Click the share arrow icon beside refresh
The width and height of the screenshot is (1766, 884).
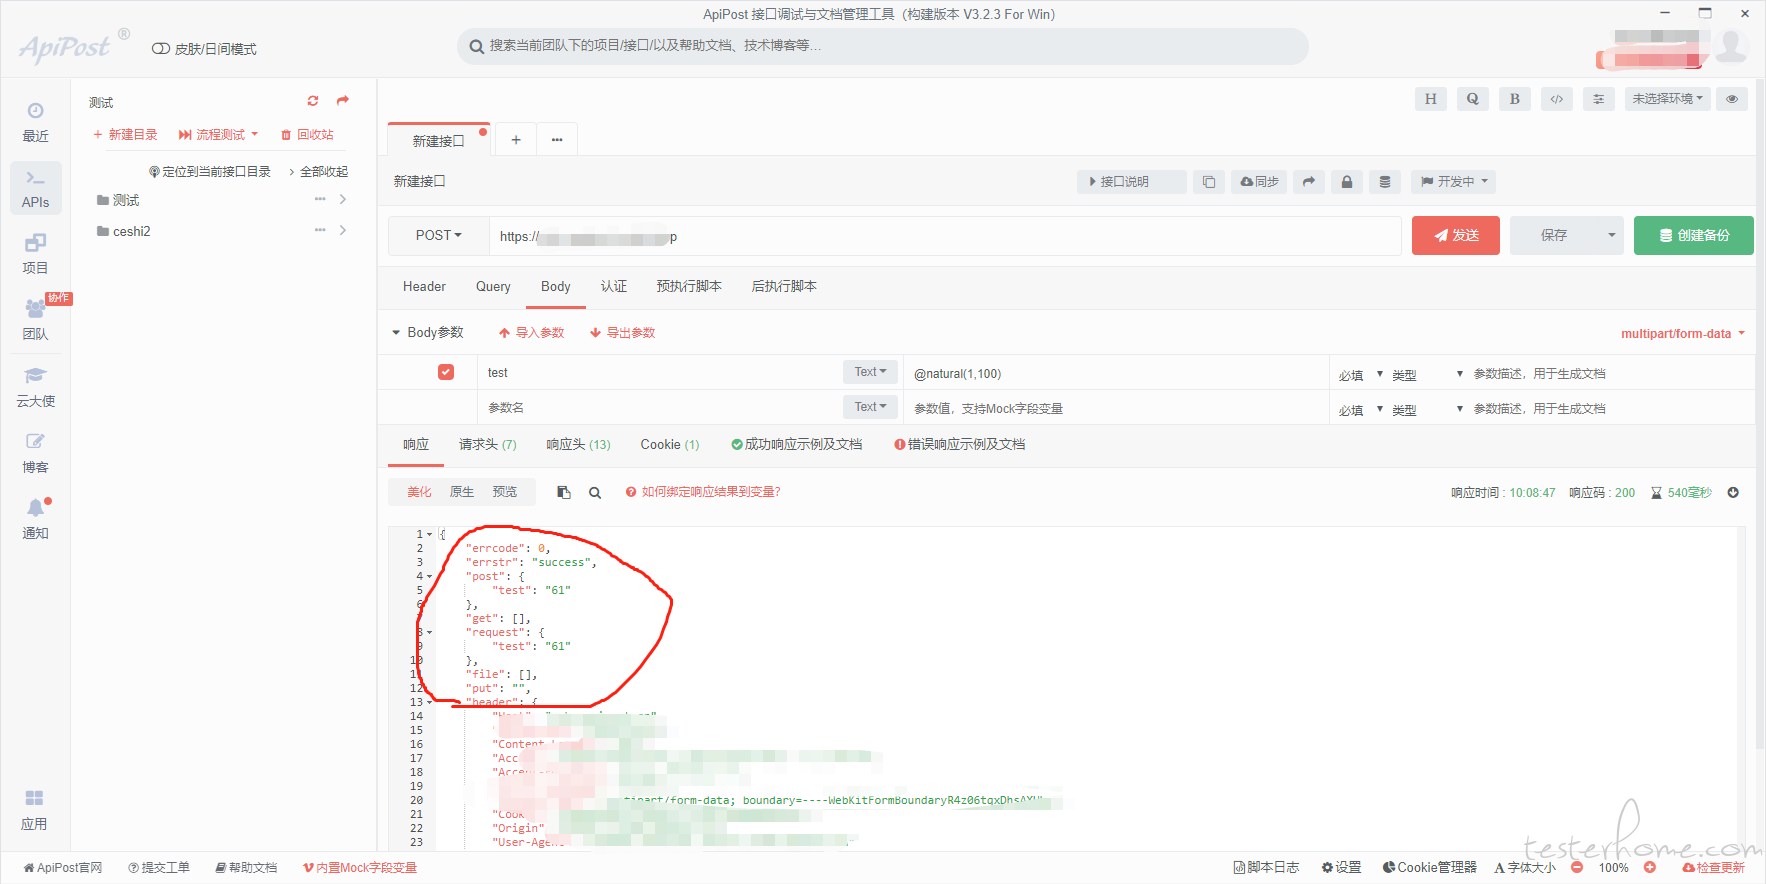pos(343,101)
